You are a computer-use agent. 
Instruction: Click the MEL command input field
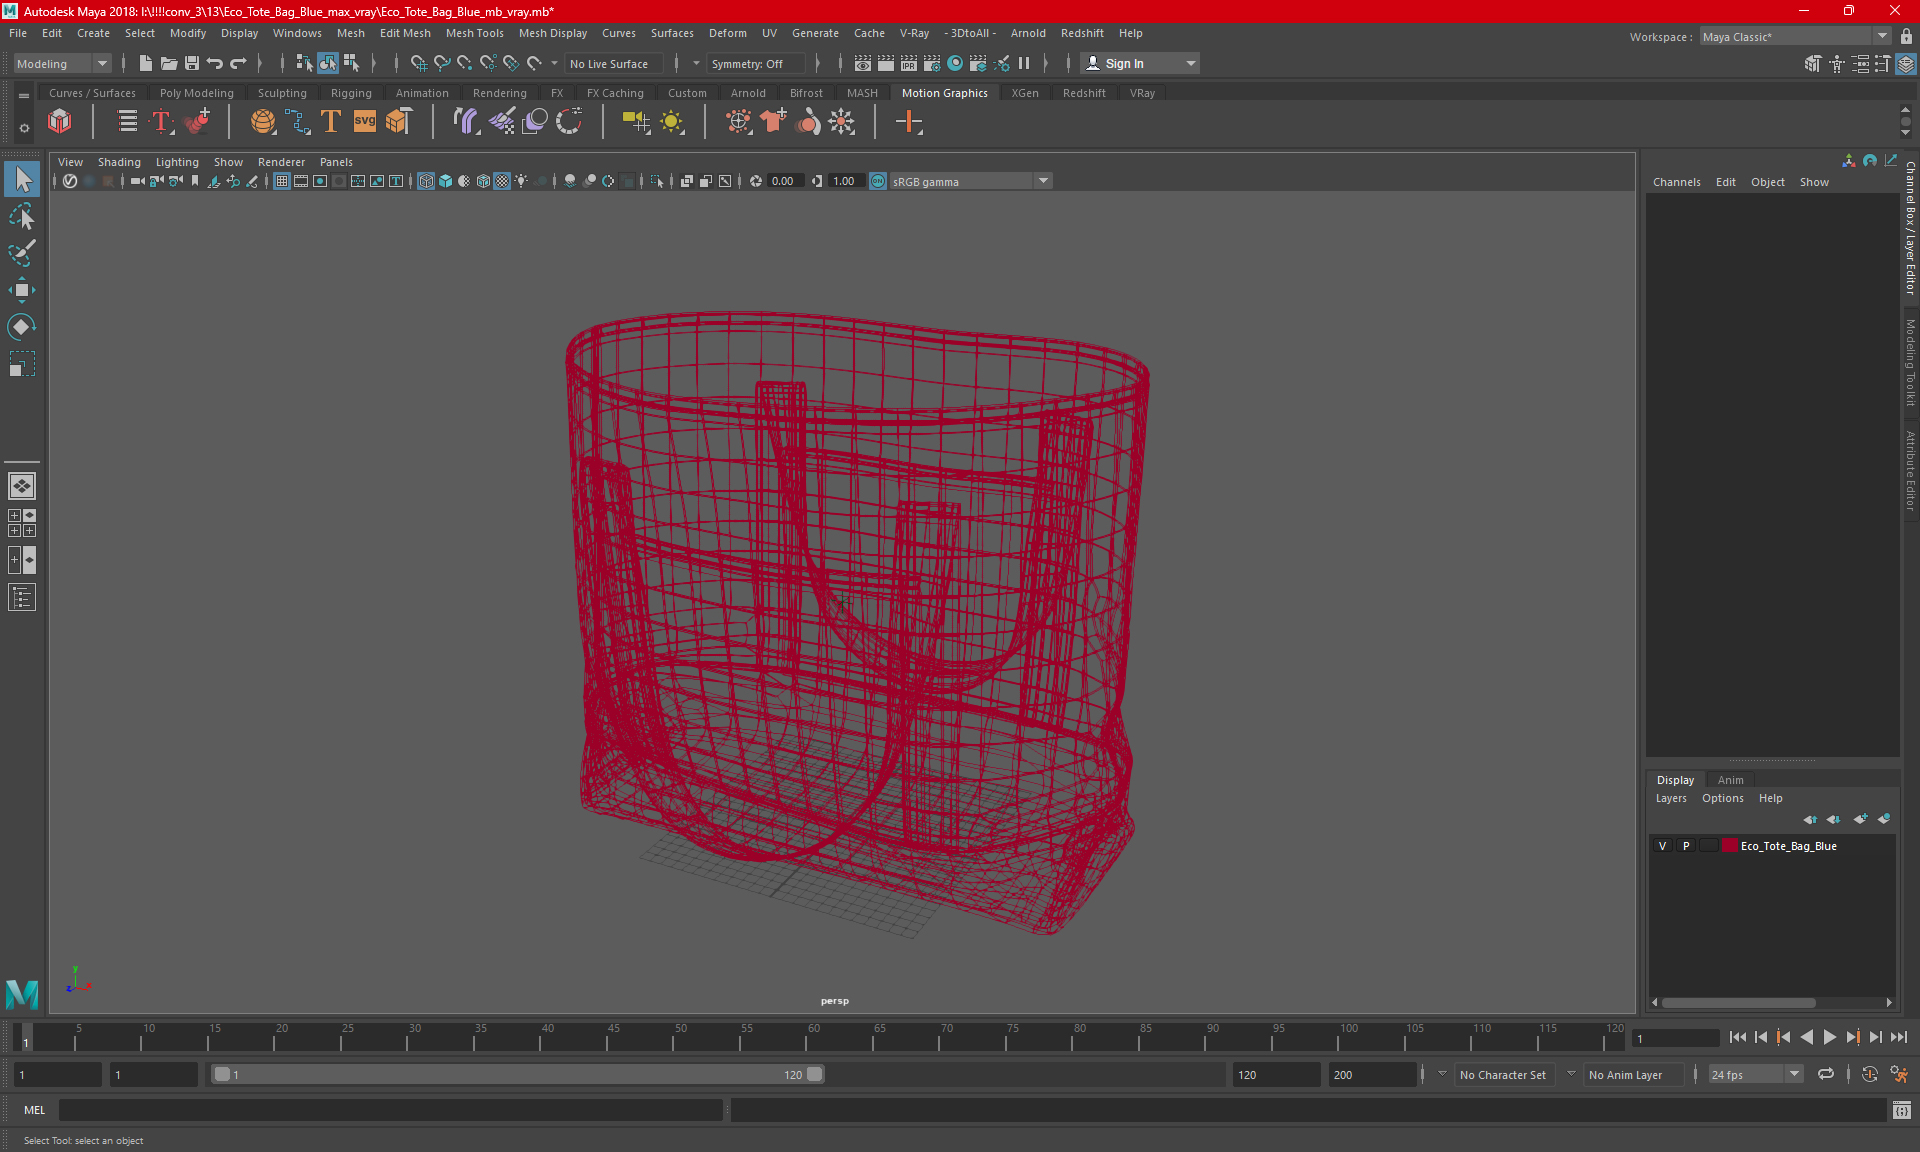point(390,1110)
